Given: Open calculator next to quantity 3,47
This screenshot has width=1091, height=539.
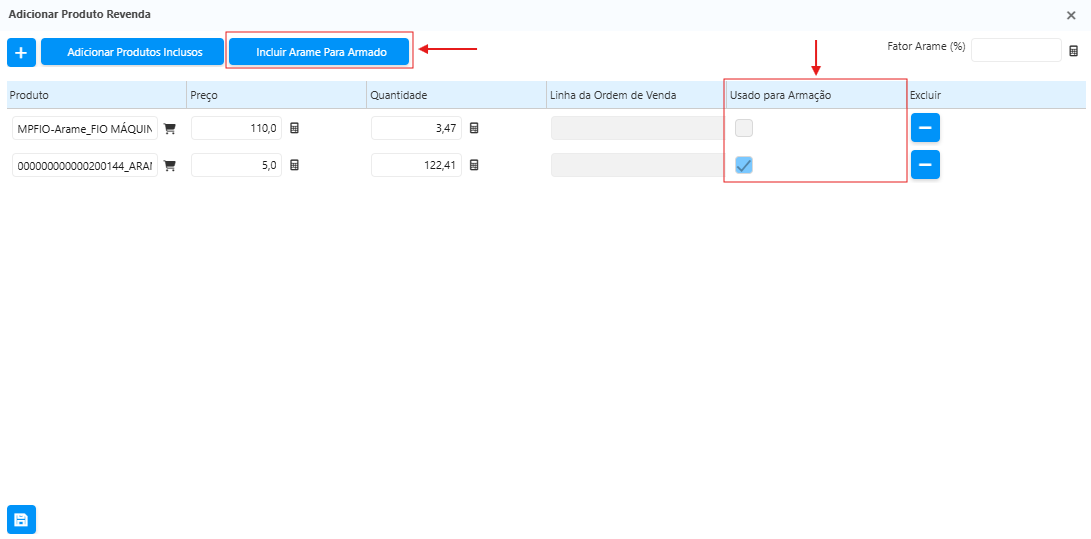Looking at the screenshot, I should 475,128.
